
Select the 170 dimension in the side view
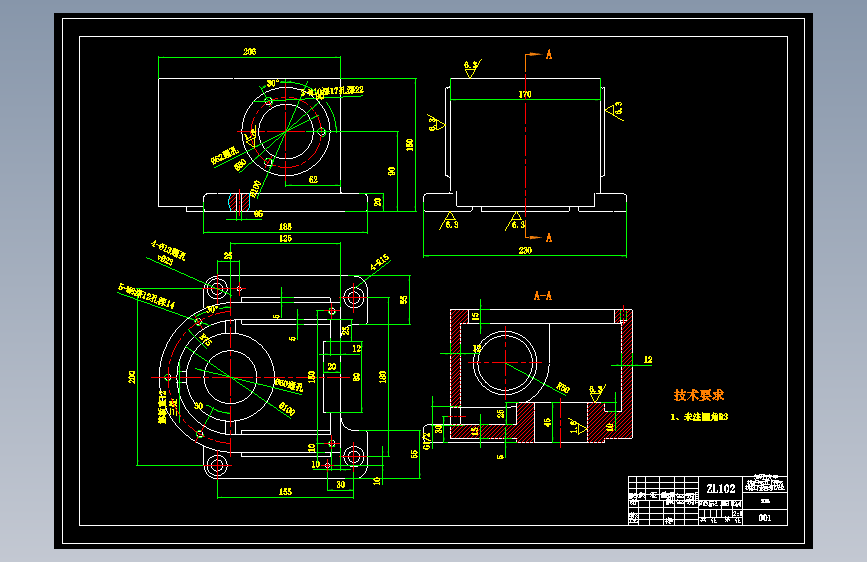coord(525,94)
